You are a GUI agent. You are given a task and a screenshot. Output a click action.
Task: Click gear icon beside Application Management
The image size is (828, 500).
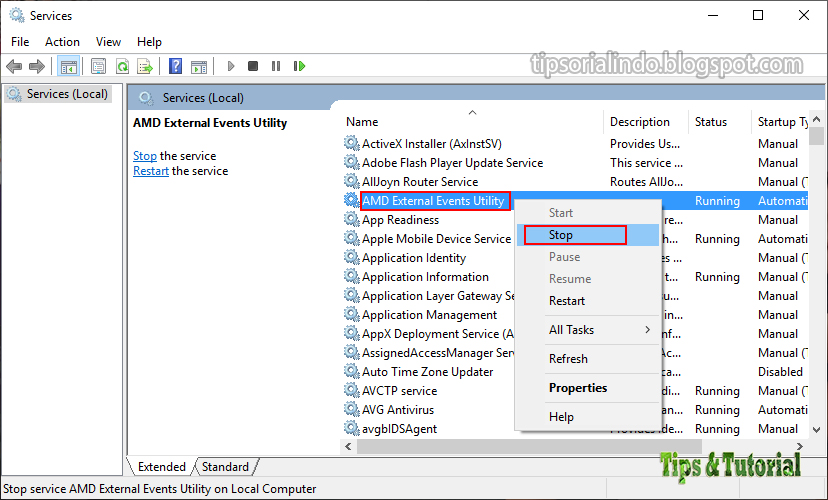pos(352,314)
